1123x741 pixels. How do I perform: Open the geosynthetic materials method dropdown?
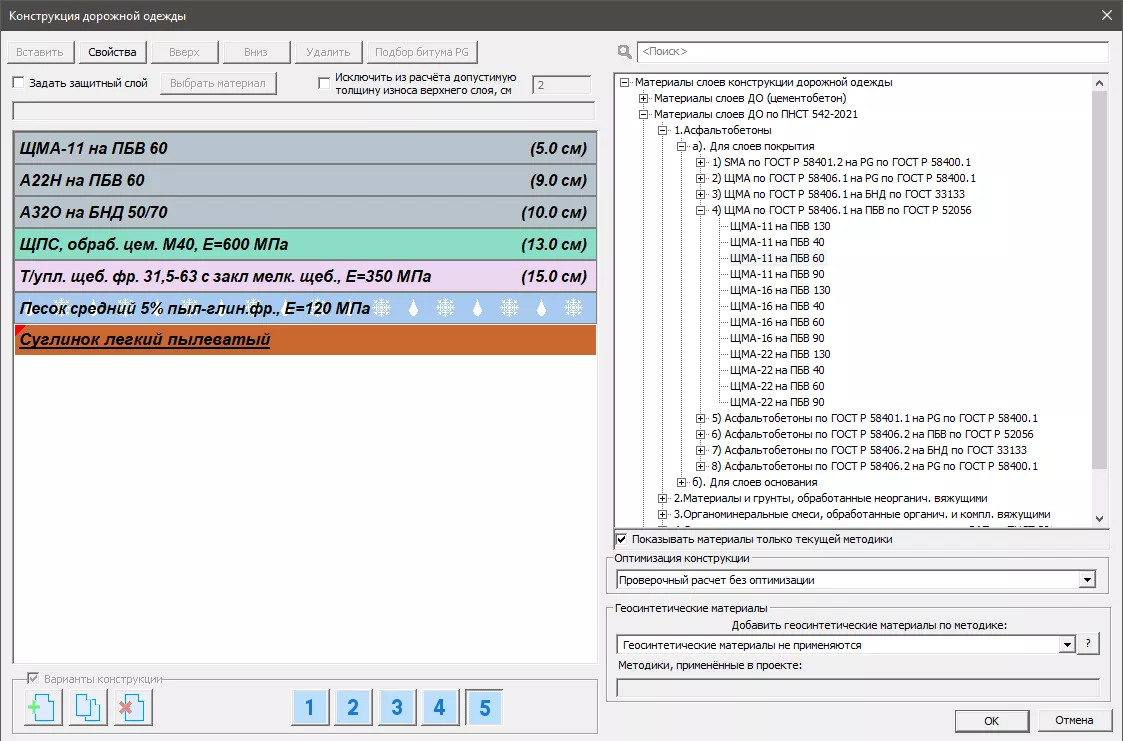point(1066,645)
